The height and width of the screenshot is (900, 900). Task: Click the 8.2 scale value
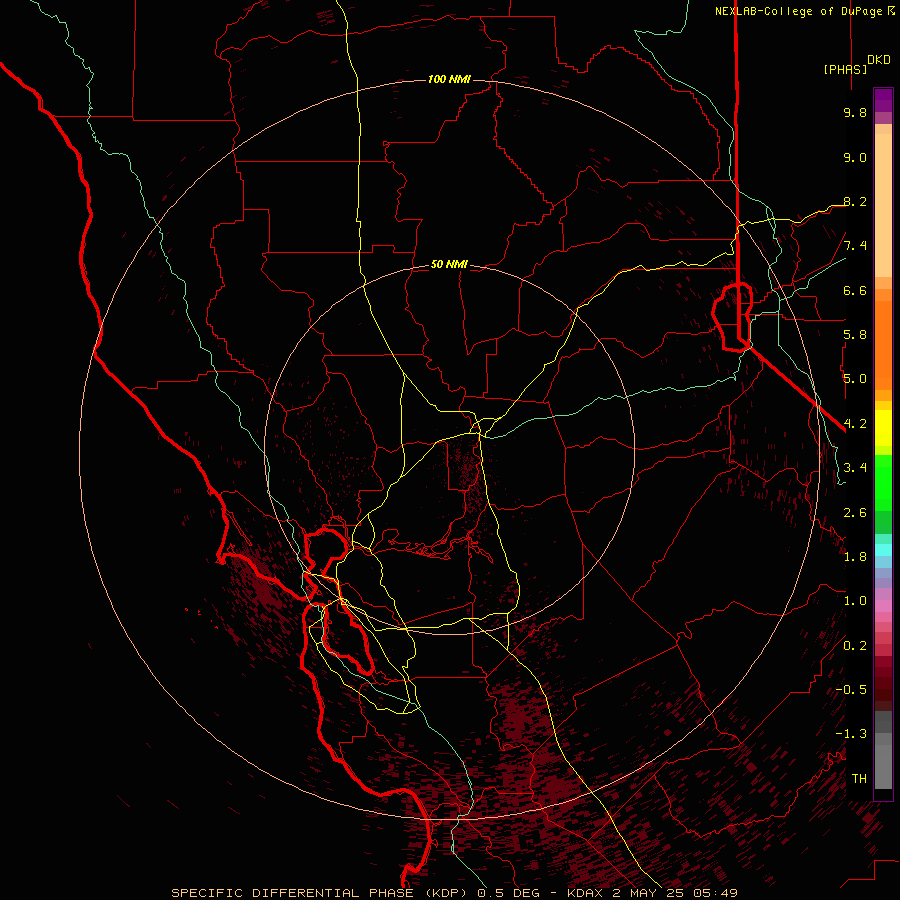(855, 201)
